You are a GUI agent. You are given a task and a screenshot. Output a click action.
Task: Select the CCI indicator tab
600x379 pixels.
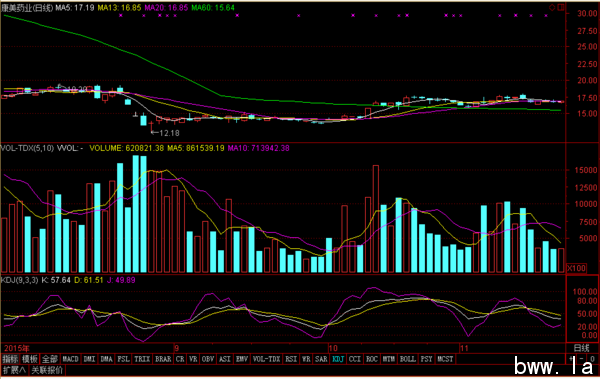click(x=355, y=359)
